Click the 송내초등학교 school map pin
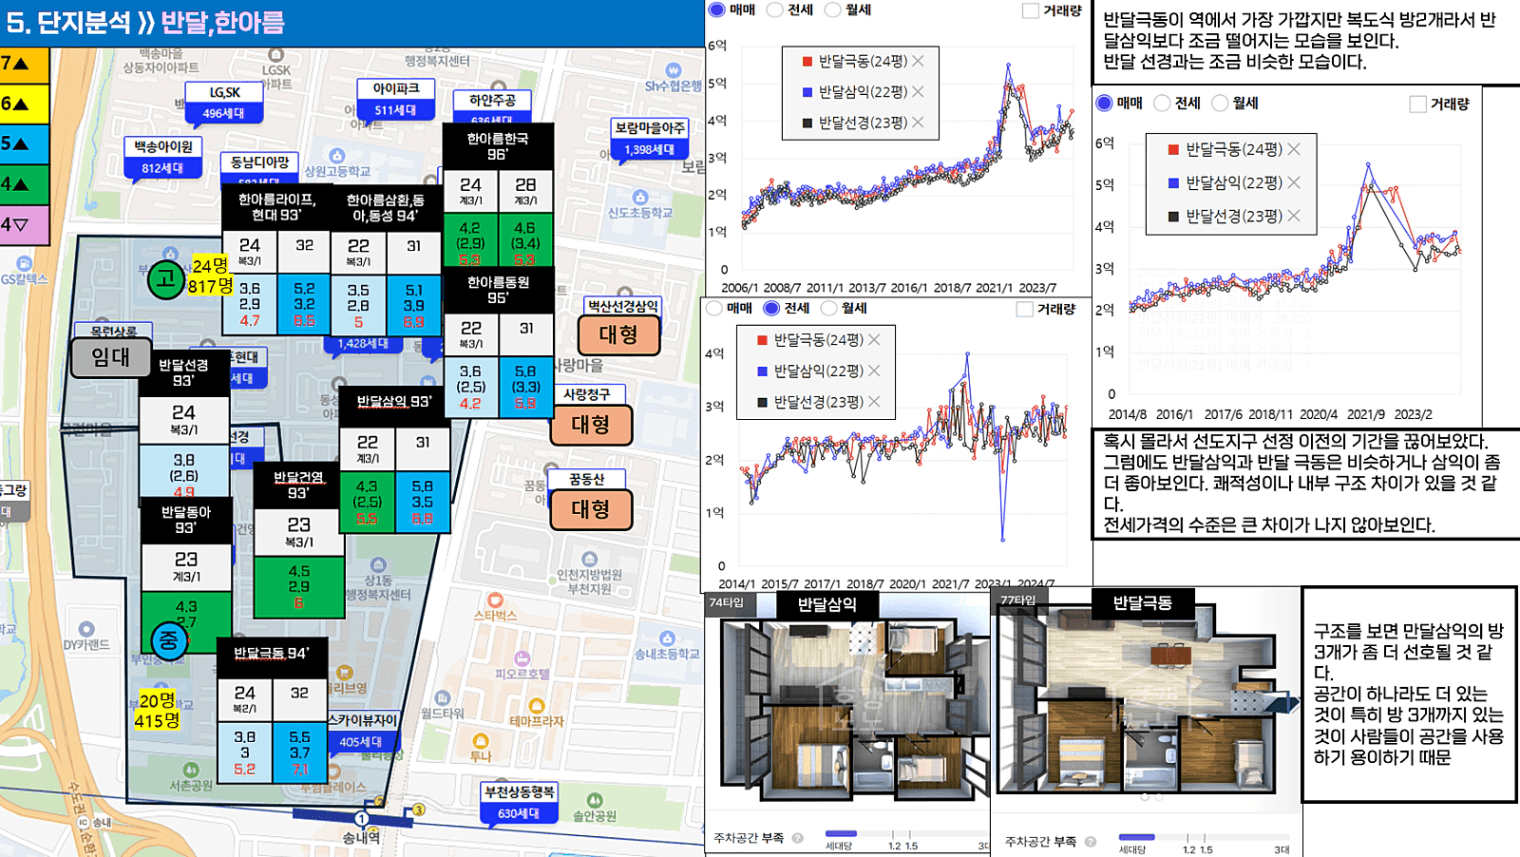1520x857 pixels. [667, 638]
